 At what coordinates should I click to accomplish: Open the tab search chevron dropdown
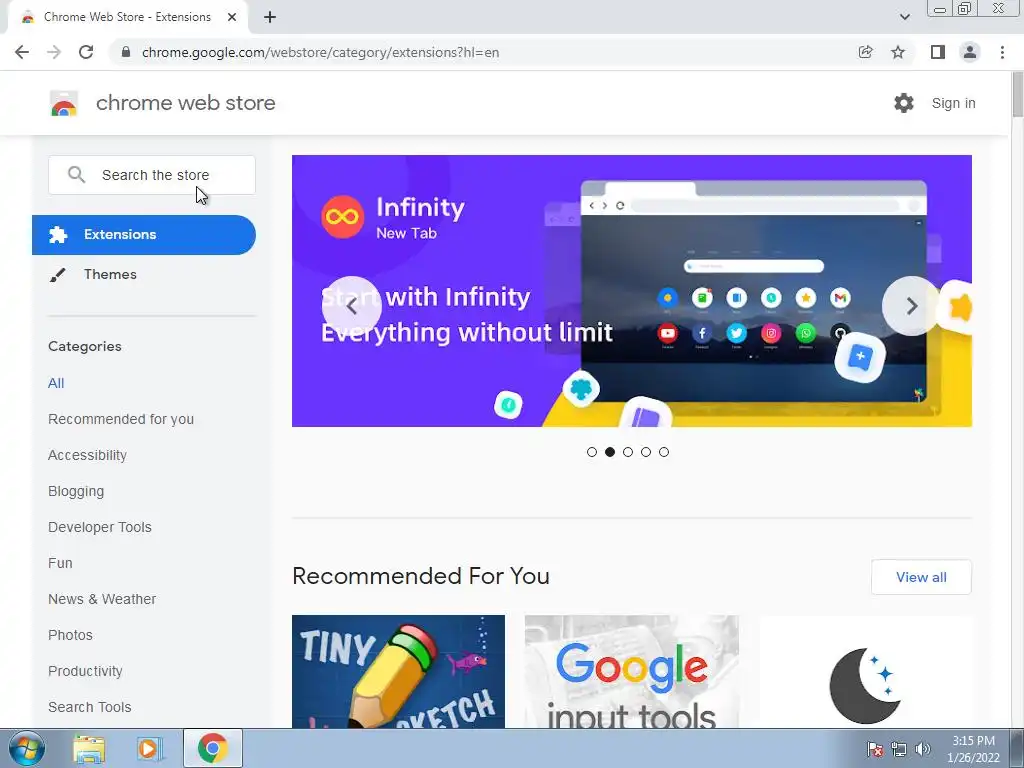(904, 17)
